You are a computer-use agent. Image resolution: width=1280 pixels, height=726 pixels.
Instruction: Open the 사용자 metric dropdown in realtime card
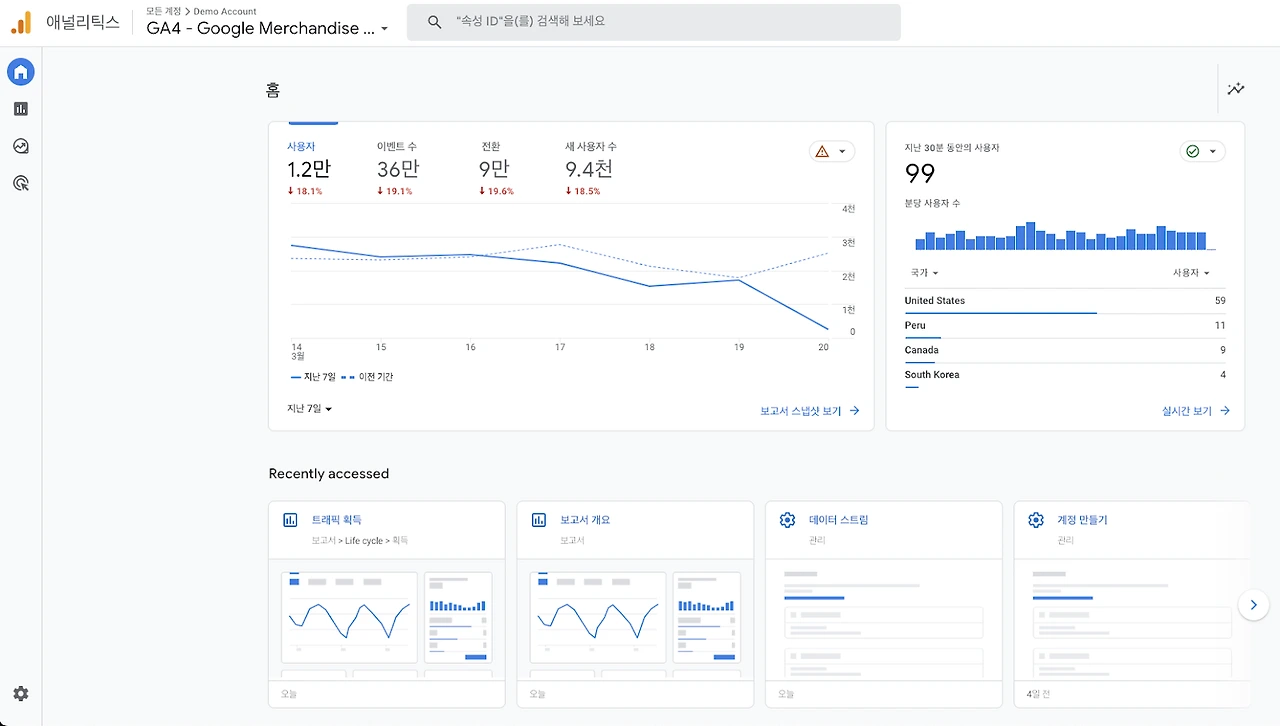(x=1191, y=273)
